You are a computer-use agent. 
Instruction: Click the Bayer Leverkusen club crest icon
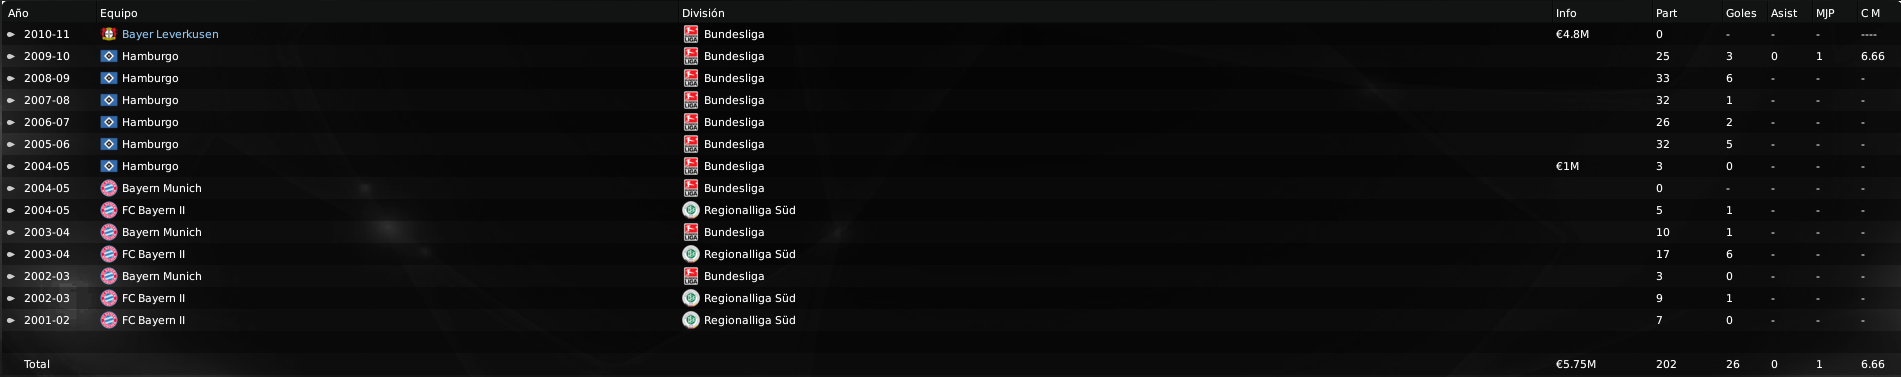(109, 34)
